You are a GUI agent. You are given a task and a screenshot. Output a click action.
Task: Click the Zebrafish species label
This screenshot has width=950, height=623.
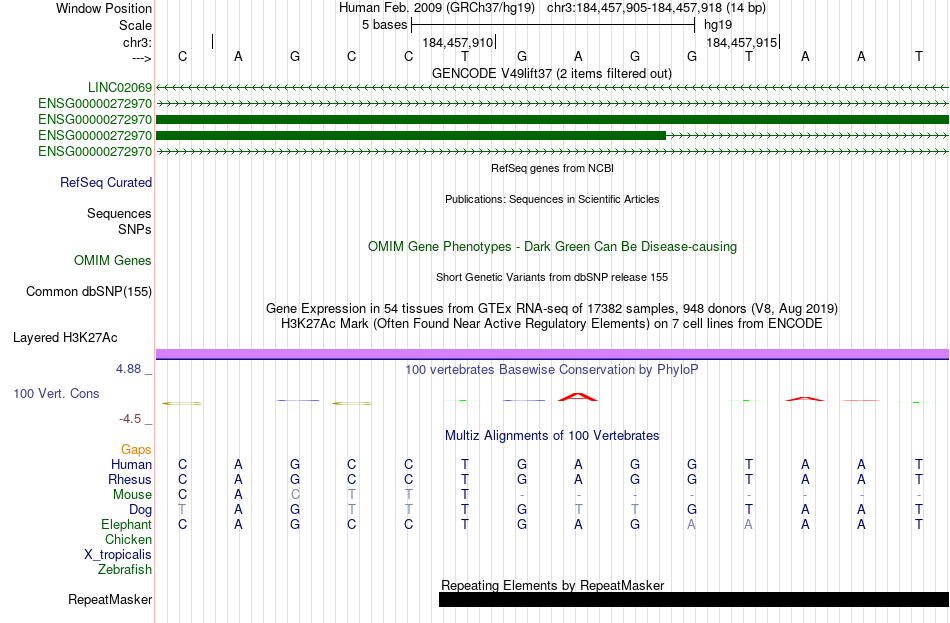pos(125,570)
